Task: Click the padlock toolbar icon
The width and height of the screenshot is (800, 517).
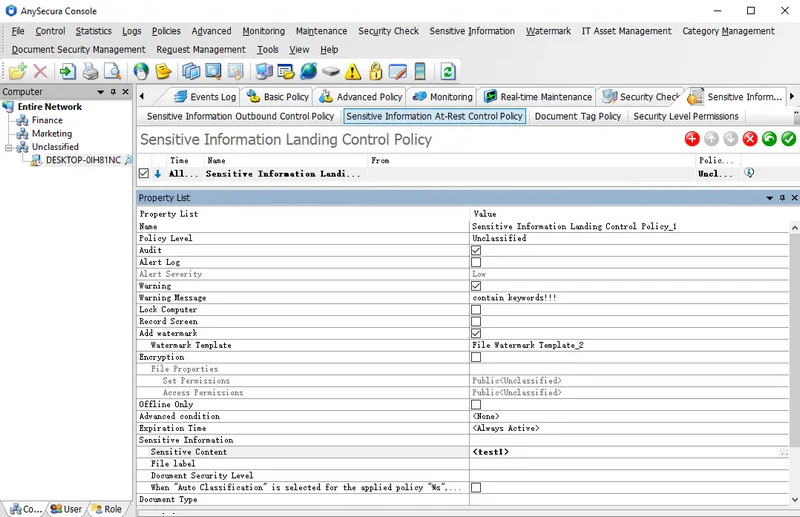Action: (x=376, y=71)
